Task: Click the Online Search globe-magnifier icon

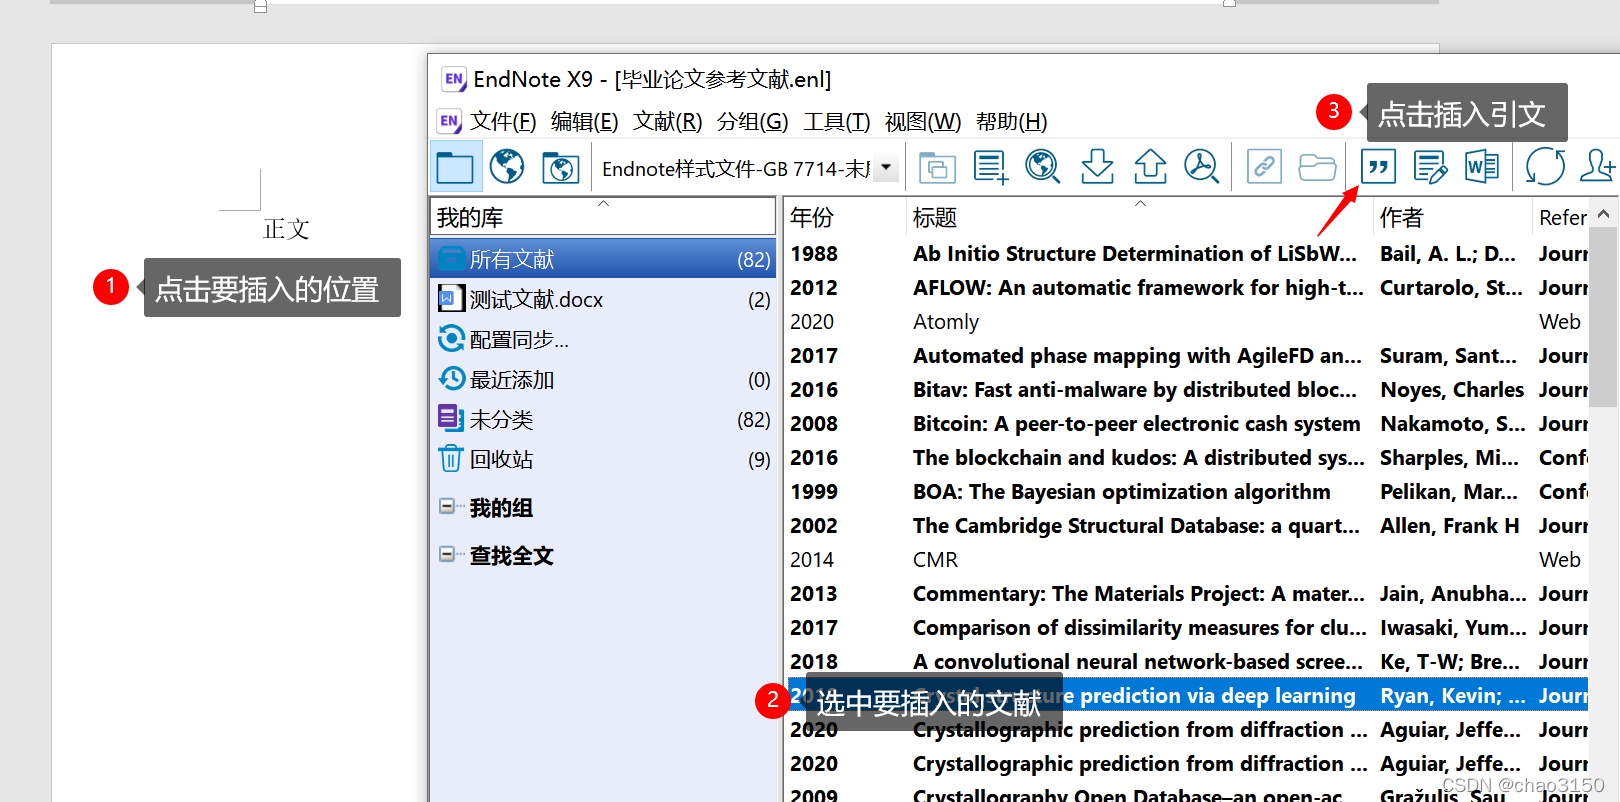Action: (x=1043, y=167)
